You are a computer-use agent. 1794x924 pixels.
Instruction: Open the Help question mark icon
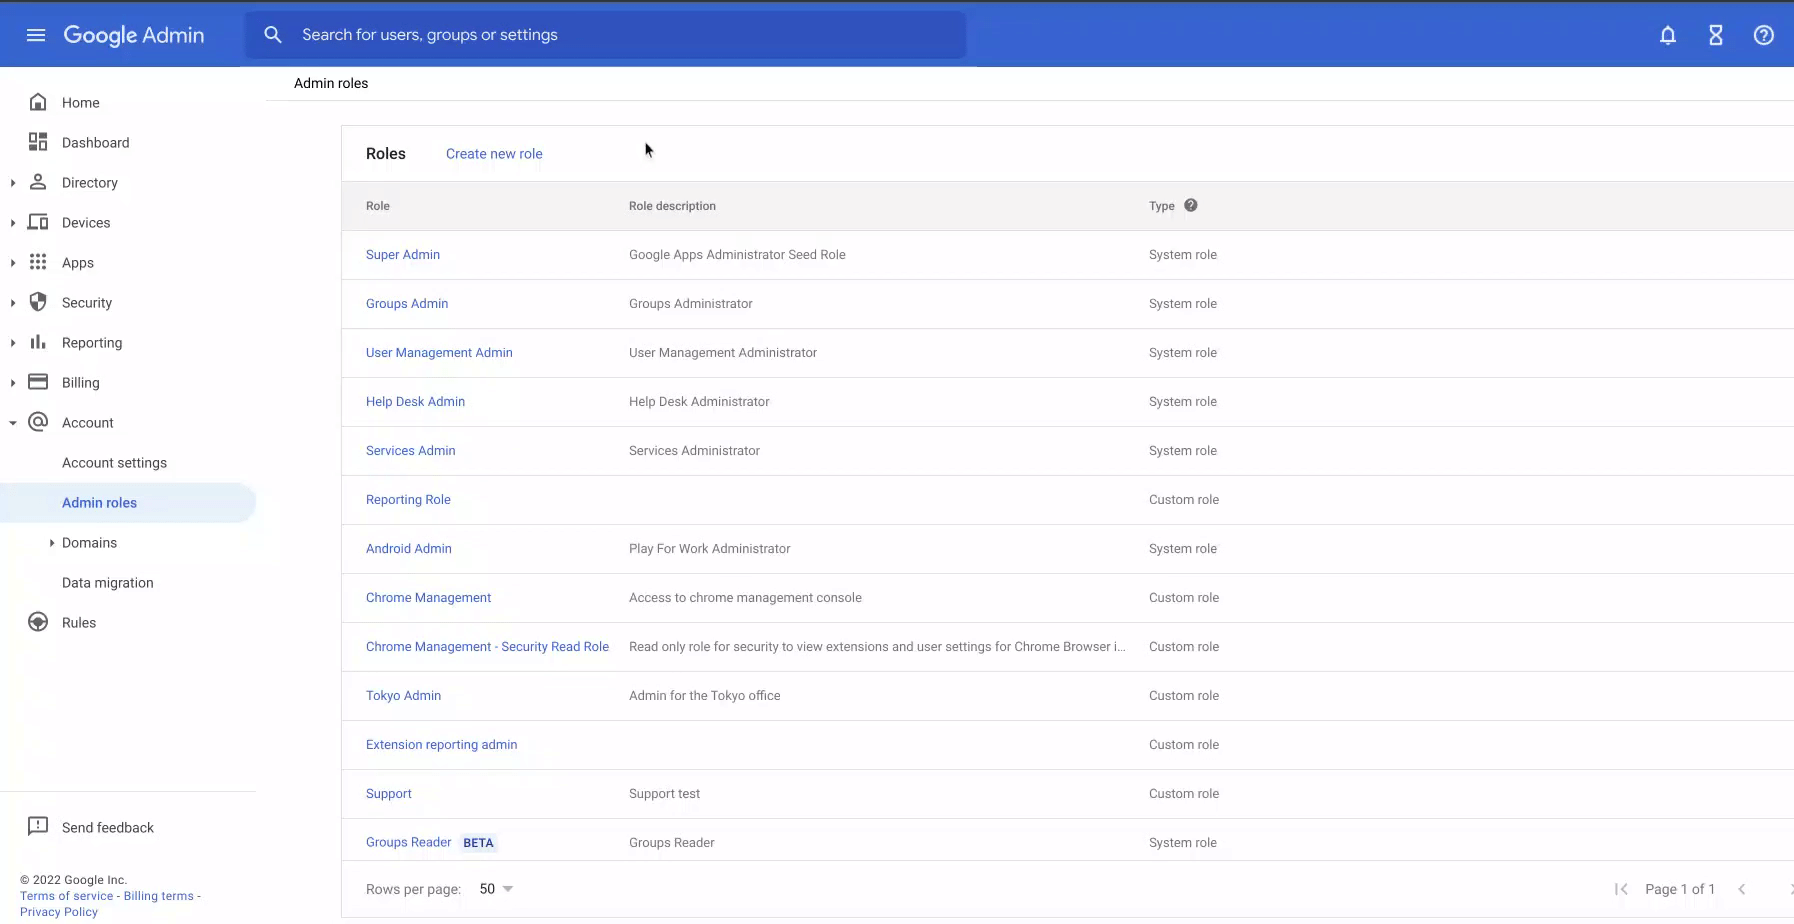(1764, 35)
